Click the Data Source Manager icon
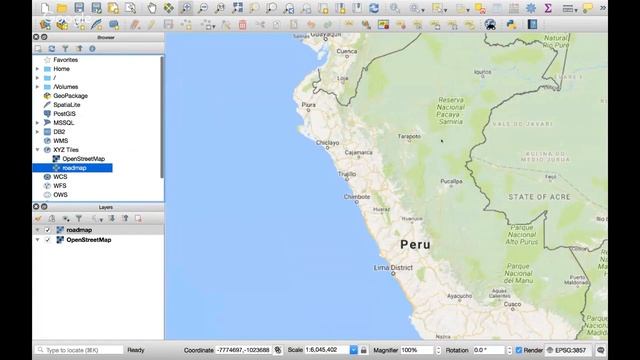This screenshot has width=640, height=360. point(45,24)
